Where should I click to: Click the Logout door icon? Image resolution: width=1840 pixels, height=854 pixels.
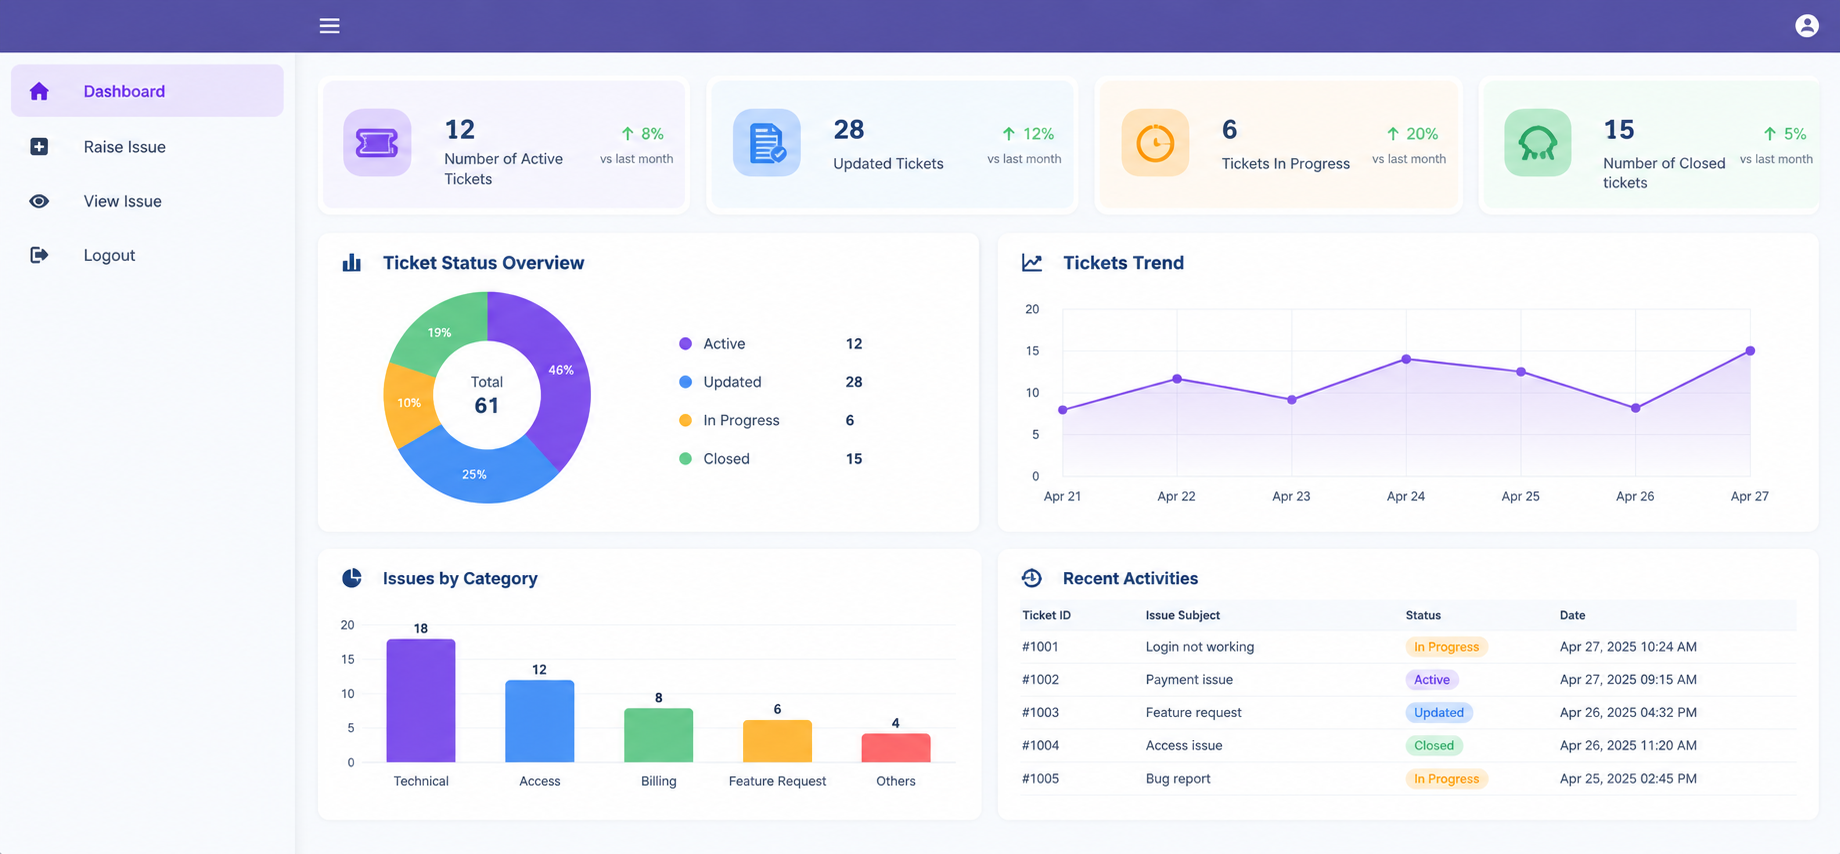[39, 255]
